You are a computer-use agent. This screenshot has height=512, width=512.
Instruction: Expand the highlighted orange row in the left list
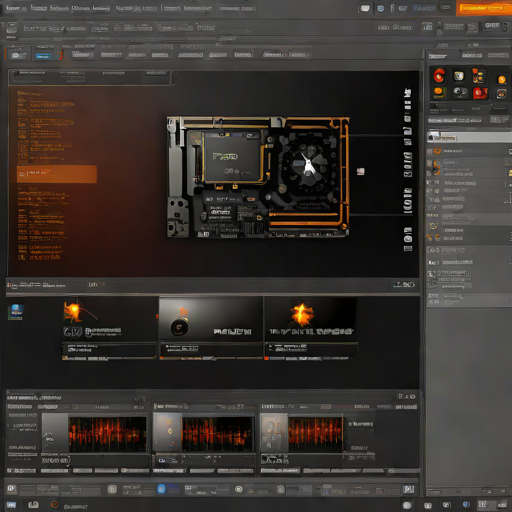[57, 174]
